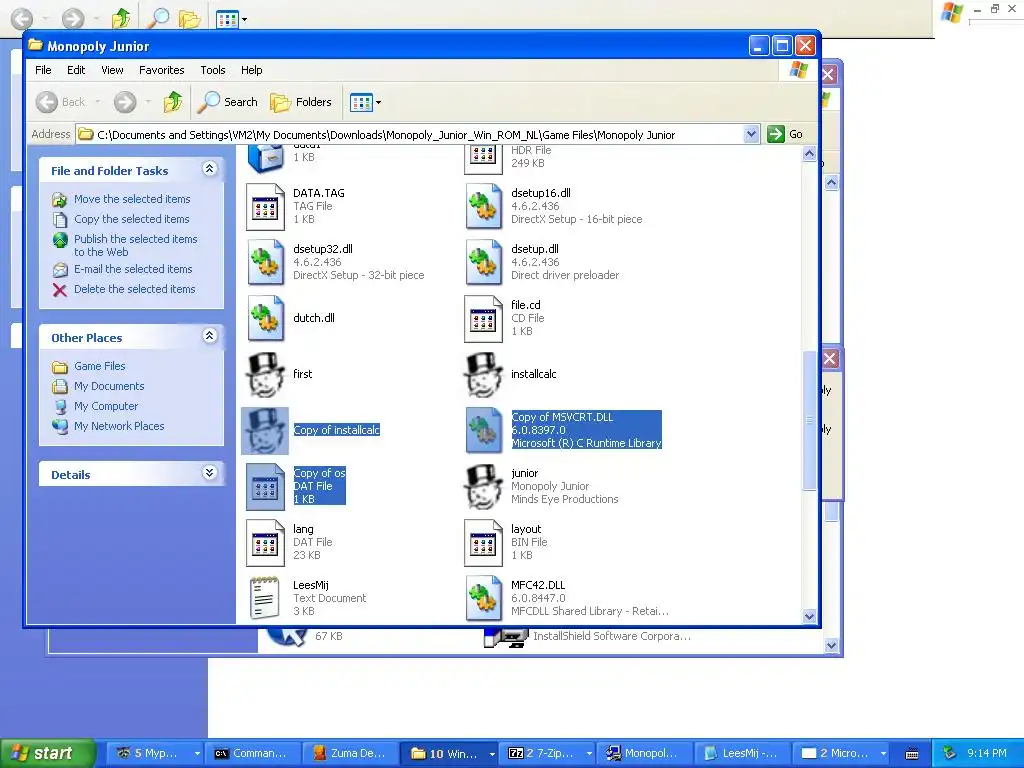Select the dsetup16.dll file icon
This screenshot has height=768, width=1024.
pos(483,207)
